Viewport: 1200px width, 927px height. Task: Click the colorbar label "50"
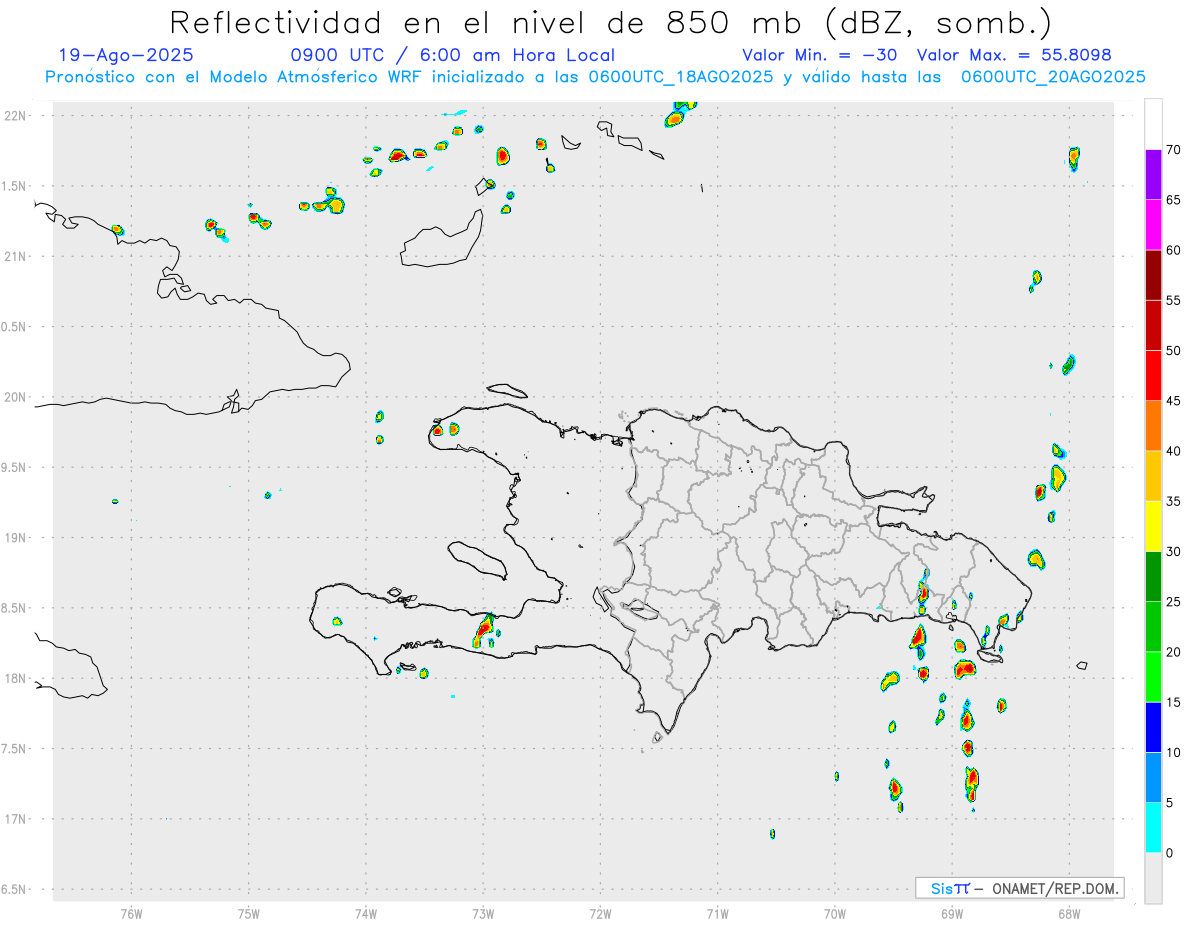tap(1174, 351)
